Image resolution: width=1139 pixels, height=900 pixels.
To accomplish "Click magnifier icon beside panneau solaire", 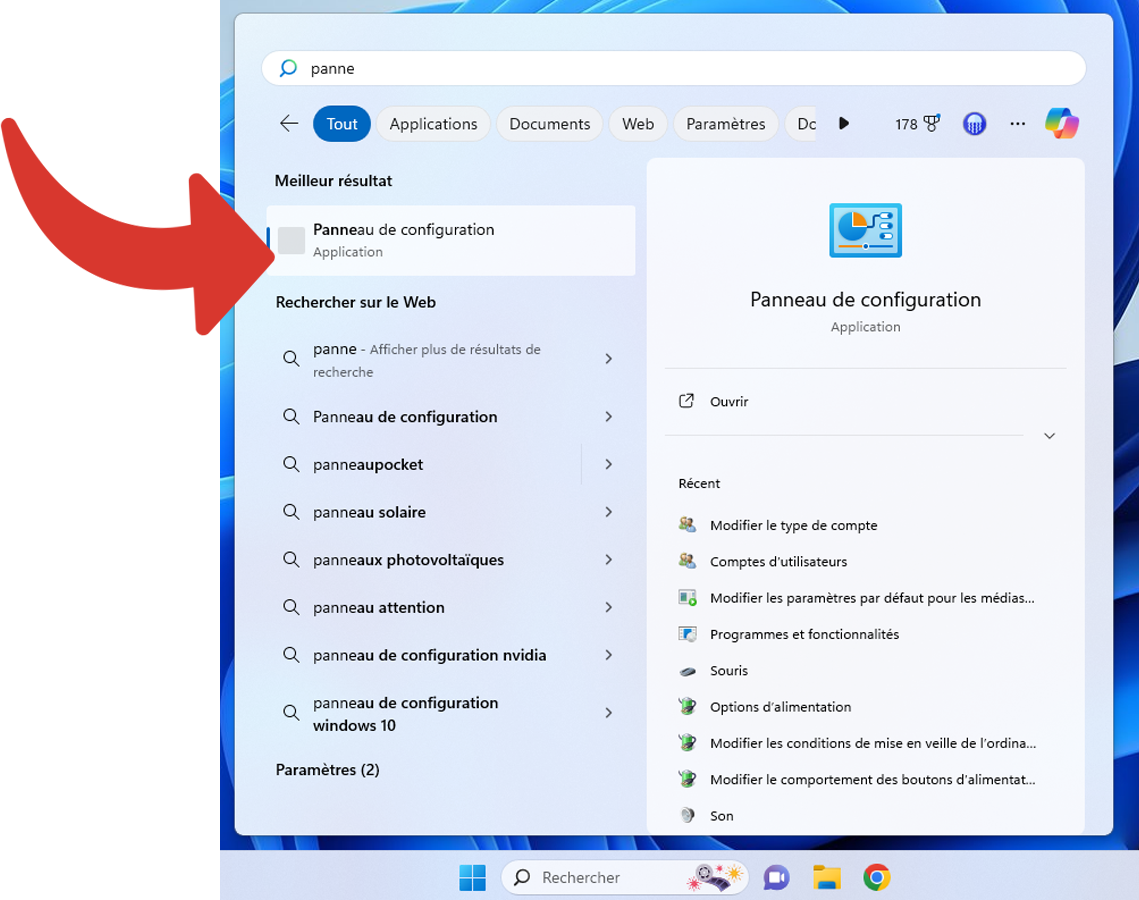I will [291, 512].
